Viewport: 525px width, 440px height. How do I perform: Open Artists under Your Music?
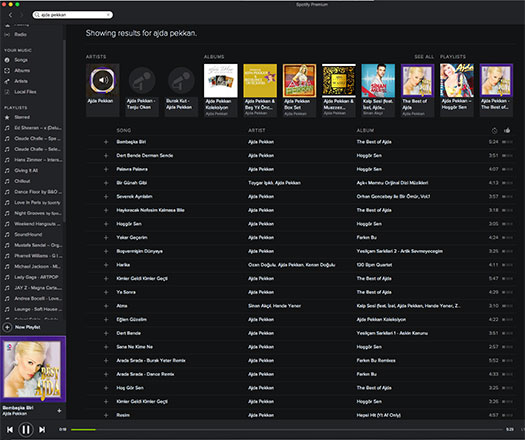21,81
